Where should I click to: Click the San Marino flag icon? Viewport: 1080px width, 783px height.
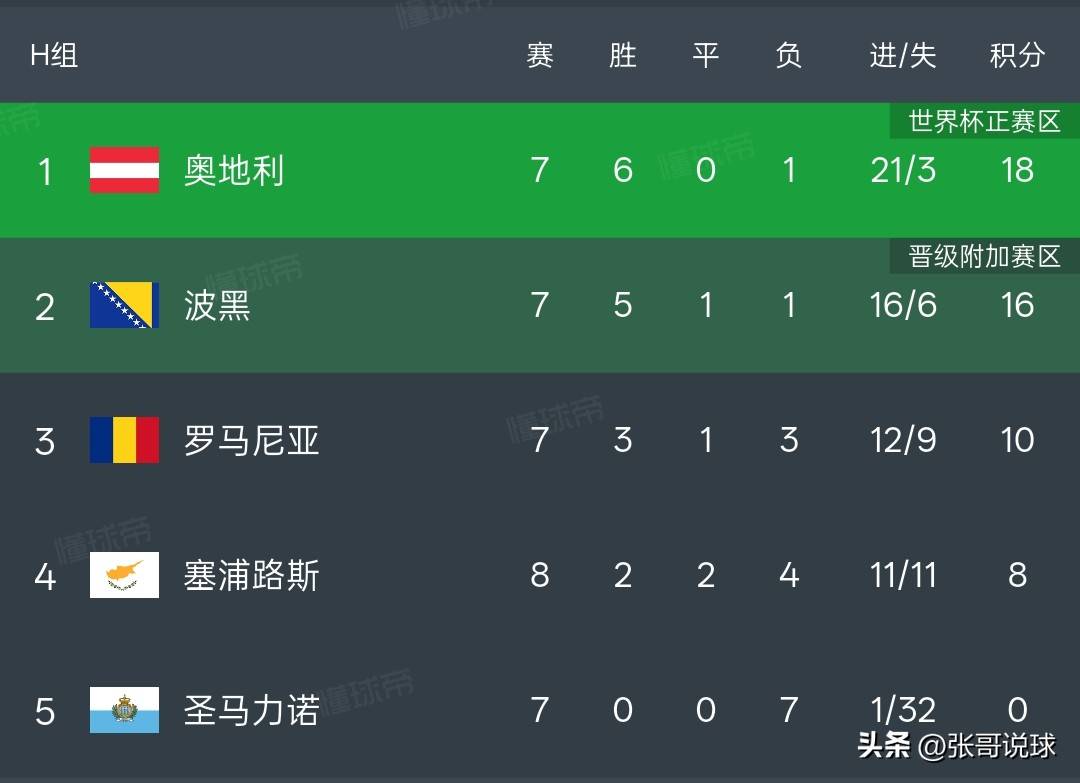pos(124,710)
